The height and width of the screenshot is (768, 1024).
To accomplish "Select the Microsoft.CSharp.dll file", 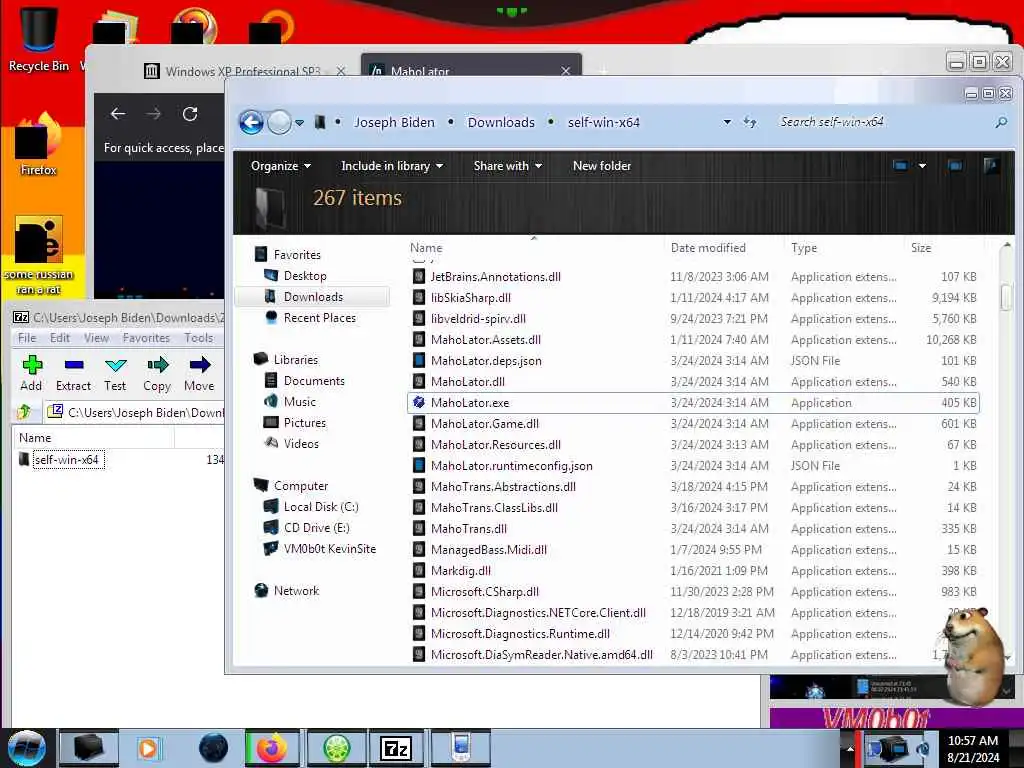I will [693, 592].
